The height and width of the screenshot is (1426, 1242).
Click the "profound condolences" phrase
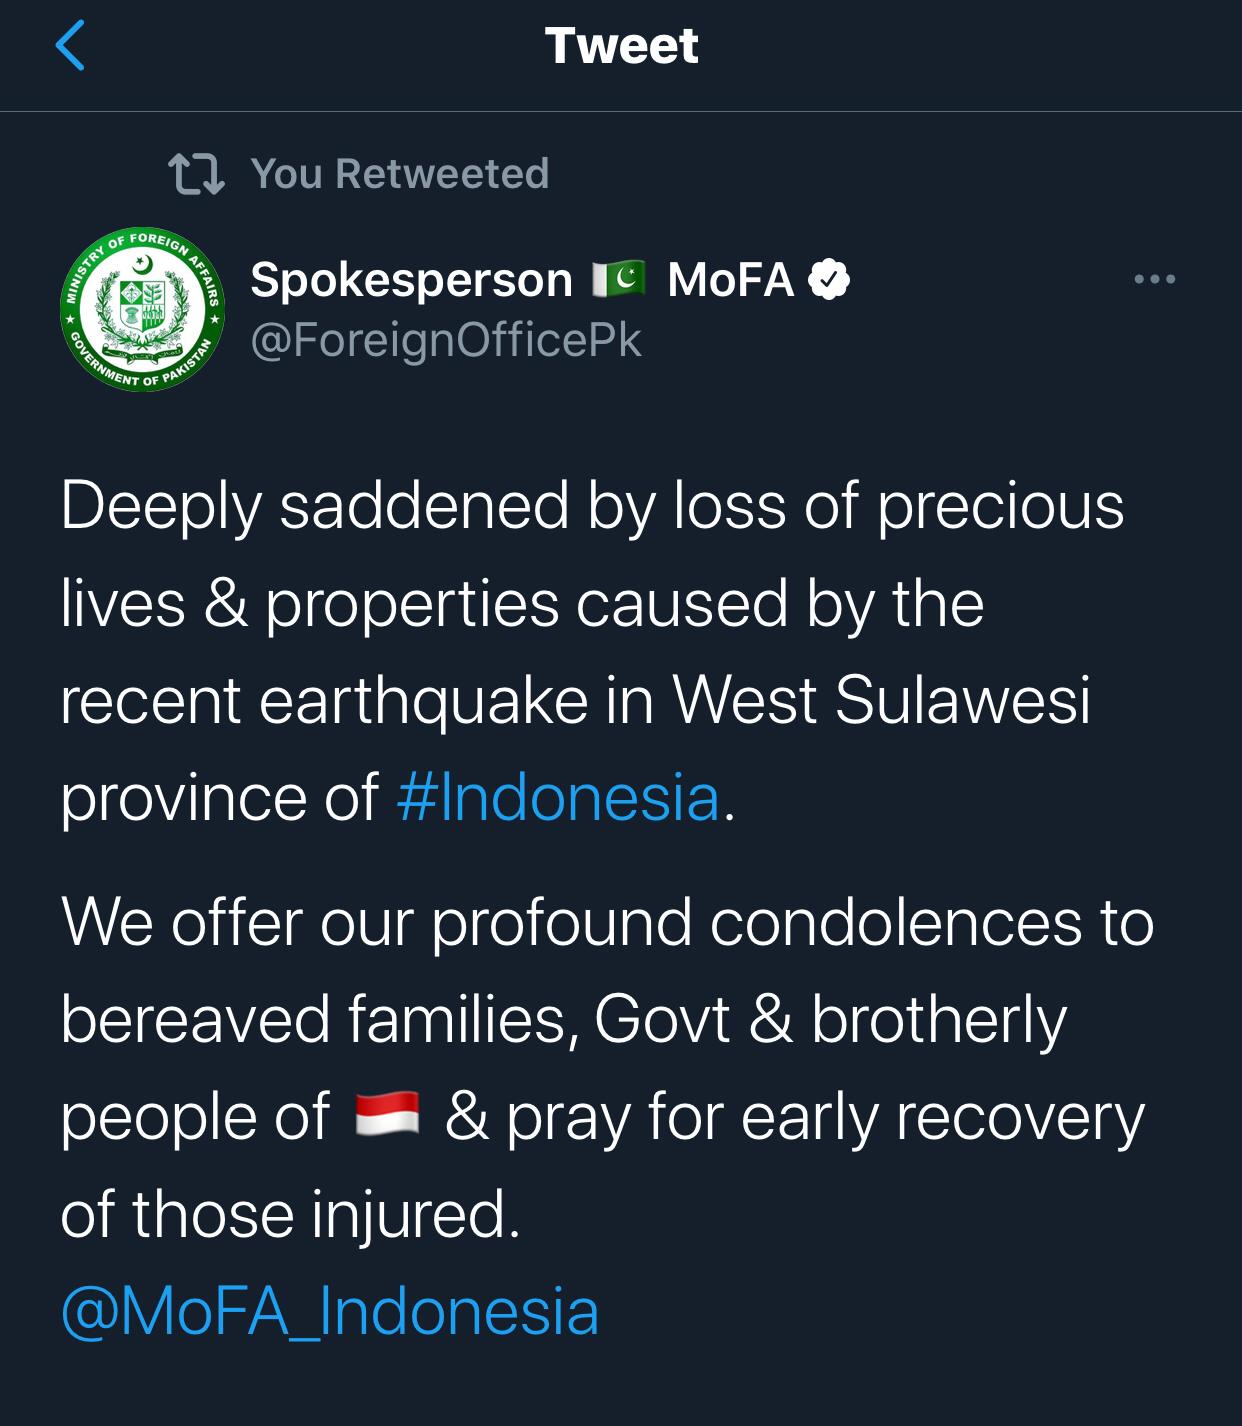756,921
